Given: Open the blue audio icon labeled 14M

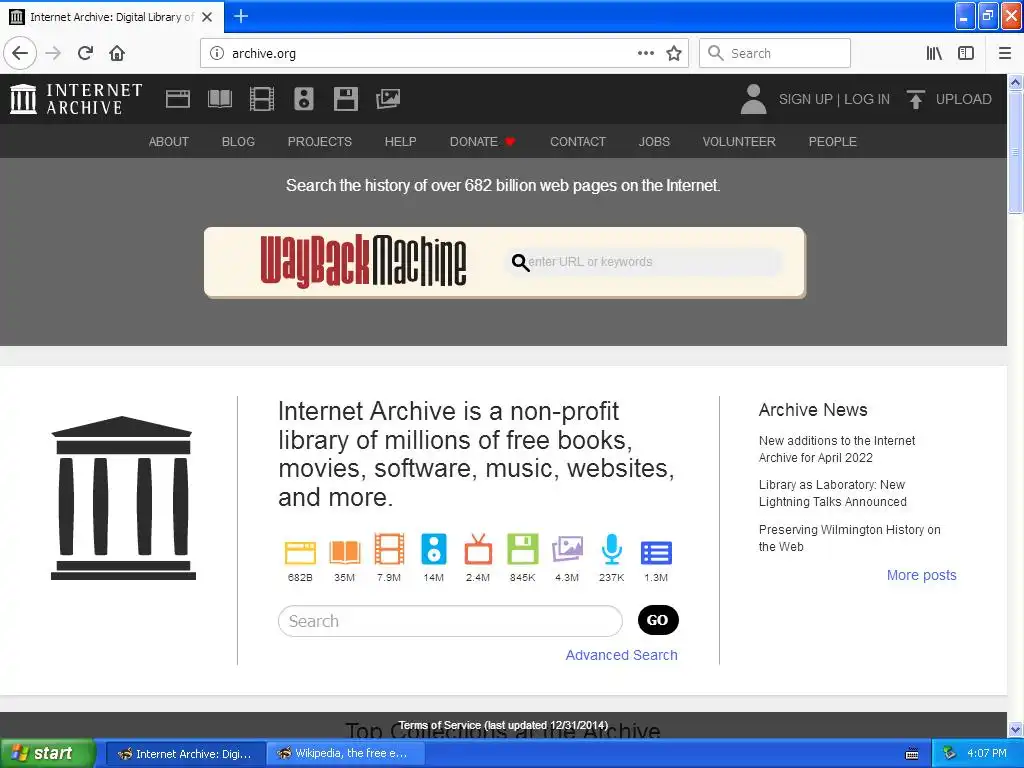Looking at the screenshot, I should [434, 549].
